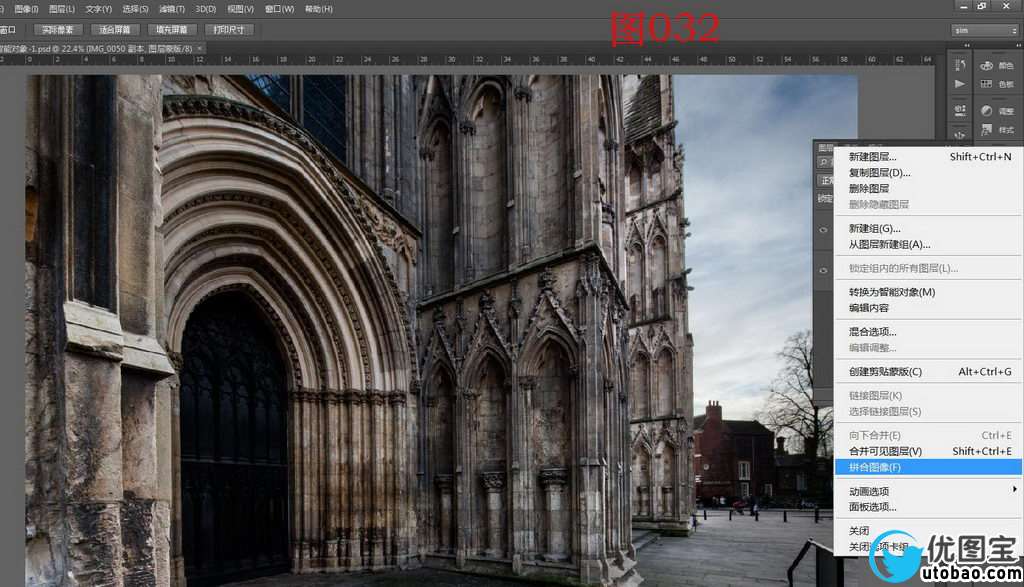Open the History panel icon

click(960, 65)
